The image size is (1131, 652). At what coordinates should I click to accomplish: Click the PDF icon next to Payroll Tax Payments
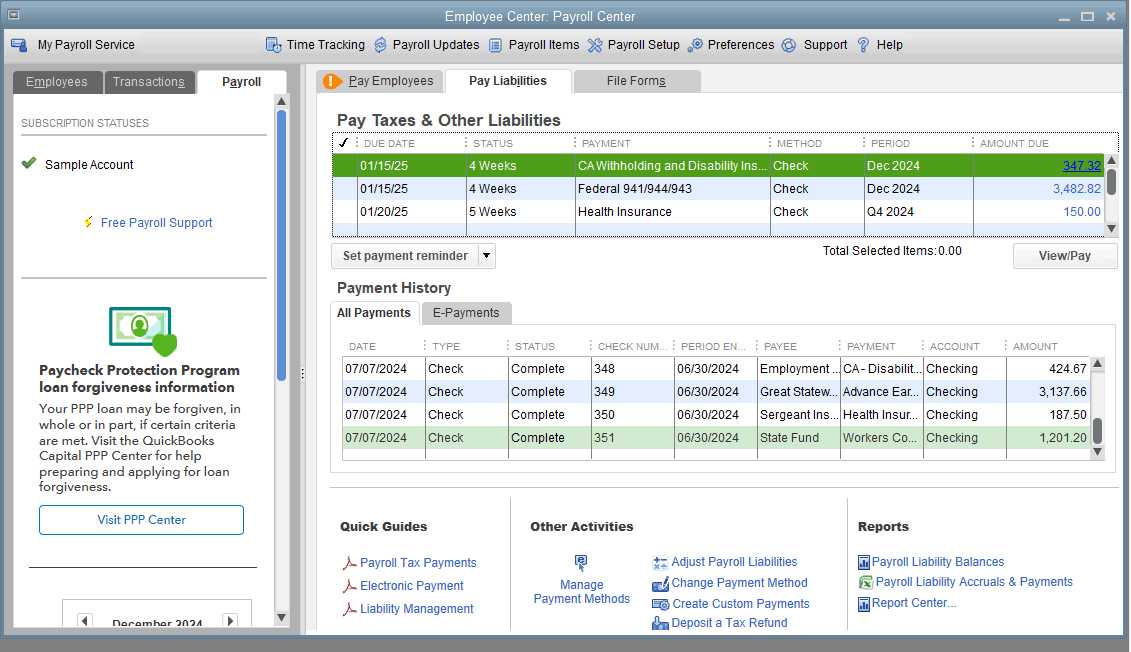coord(350,563)
